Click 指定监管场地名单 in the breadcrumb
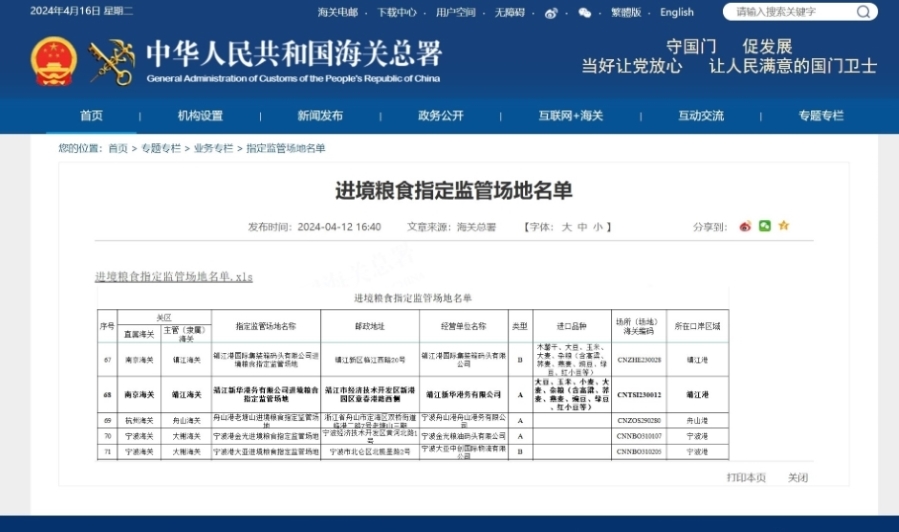 tap(286, 148)
